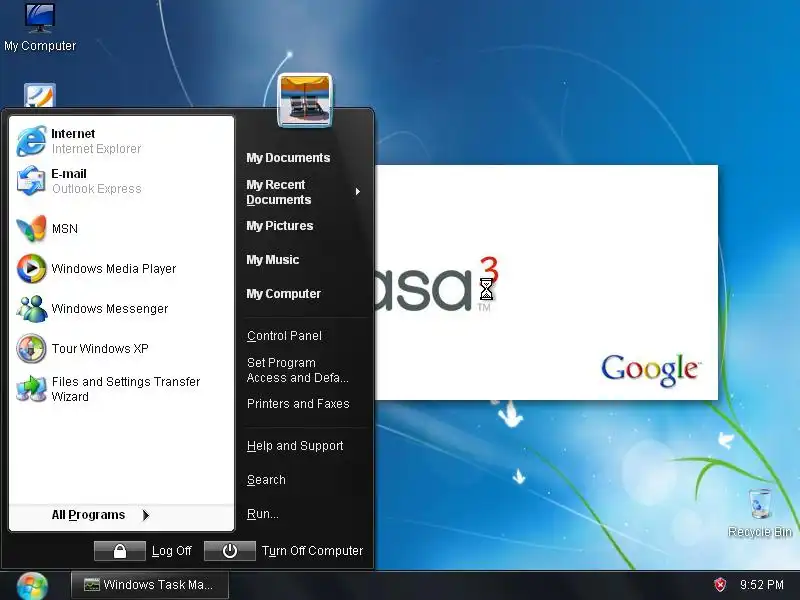Open the MSN butterfly icon
Image resolution: width=800 pixels, height=600 pixels.
pos(31,229)
